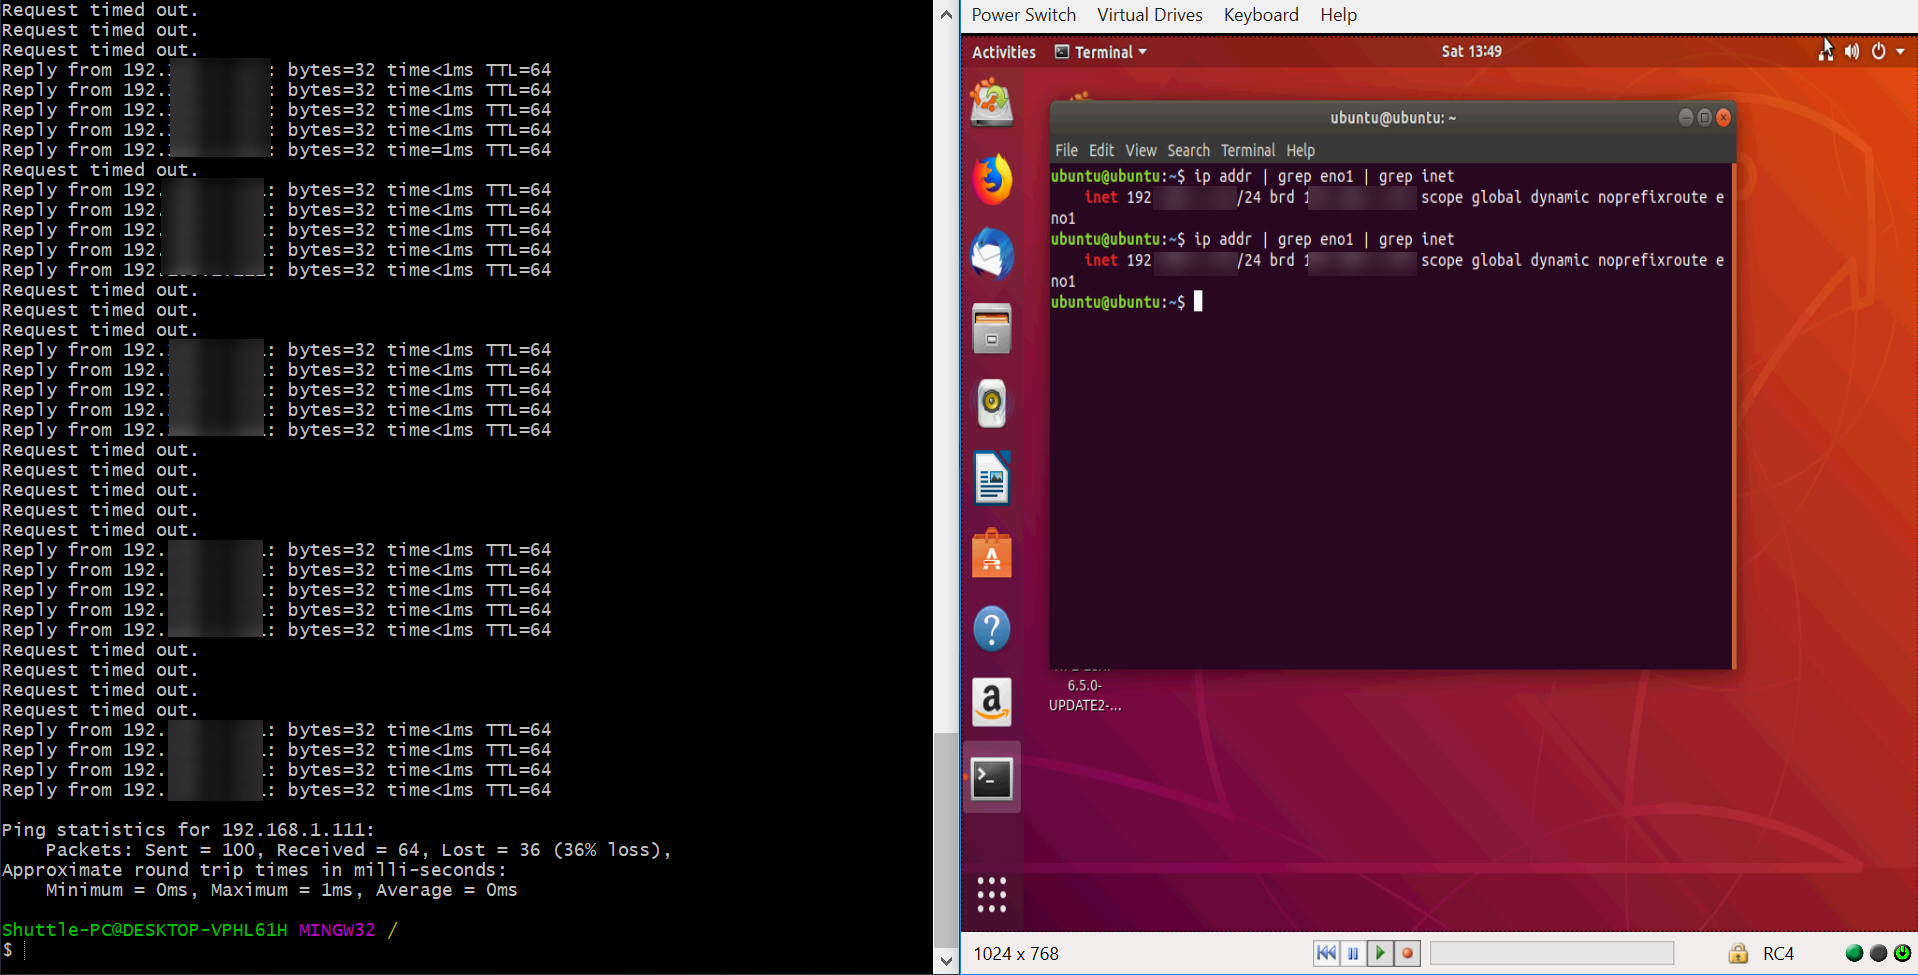The width and height of the screenshot is (1918, 975).
Task: Click the green play button
Action: point(1380,953)
